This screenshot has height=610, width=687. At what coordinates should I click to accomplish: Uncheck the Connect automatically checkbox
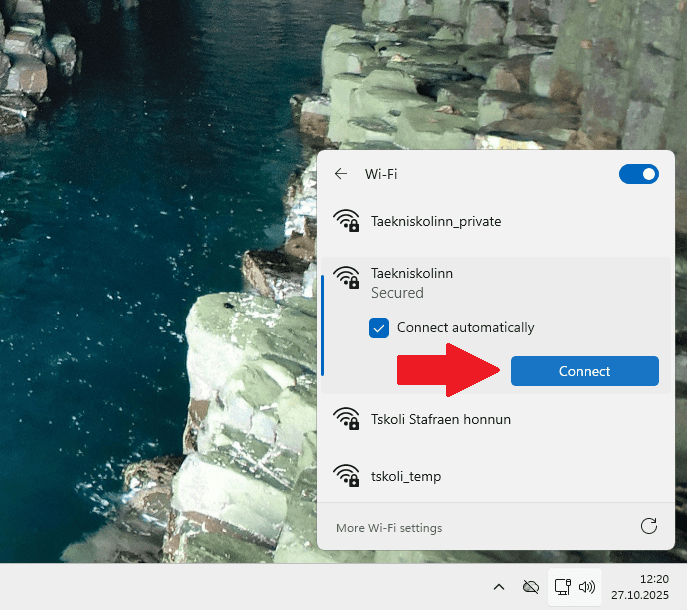379,328
